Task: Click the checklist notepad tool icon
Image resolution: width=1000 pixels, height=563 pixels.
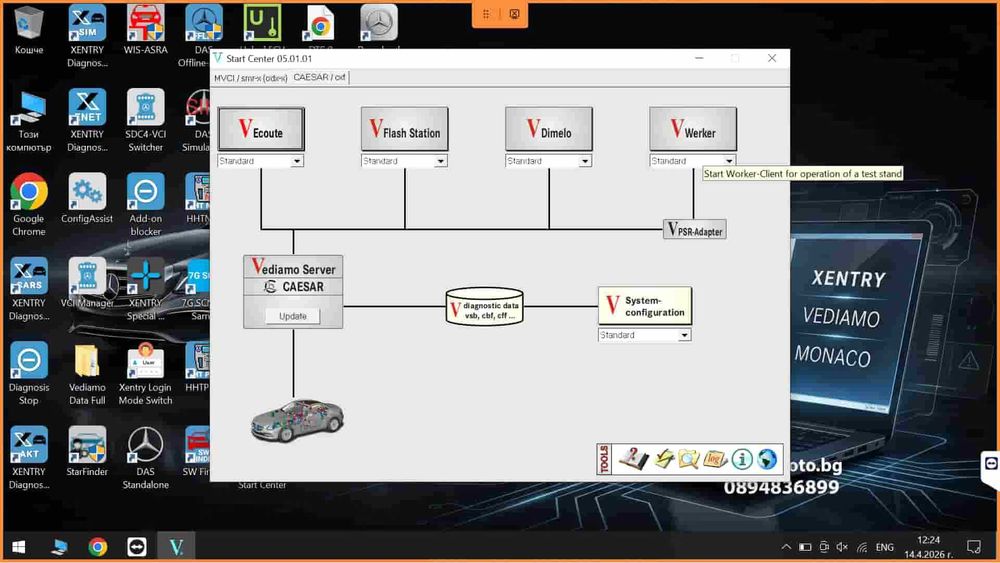Action: pos(665,458)
